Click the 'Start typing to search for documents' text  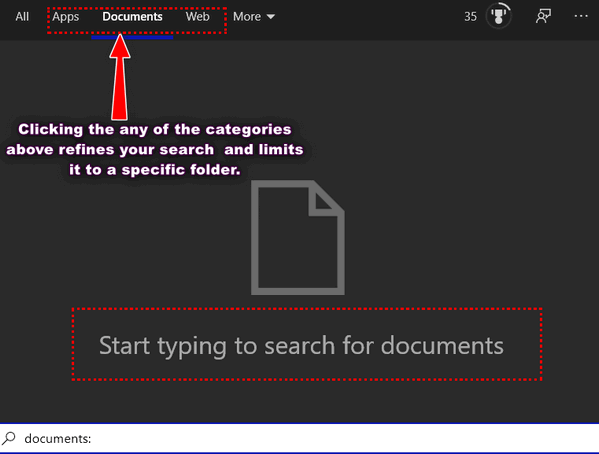[x=301, y=346]
